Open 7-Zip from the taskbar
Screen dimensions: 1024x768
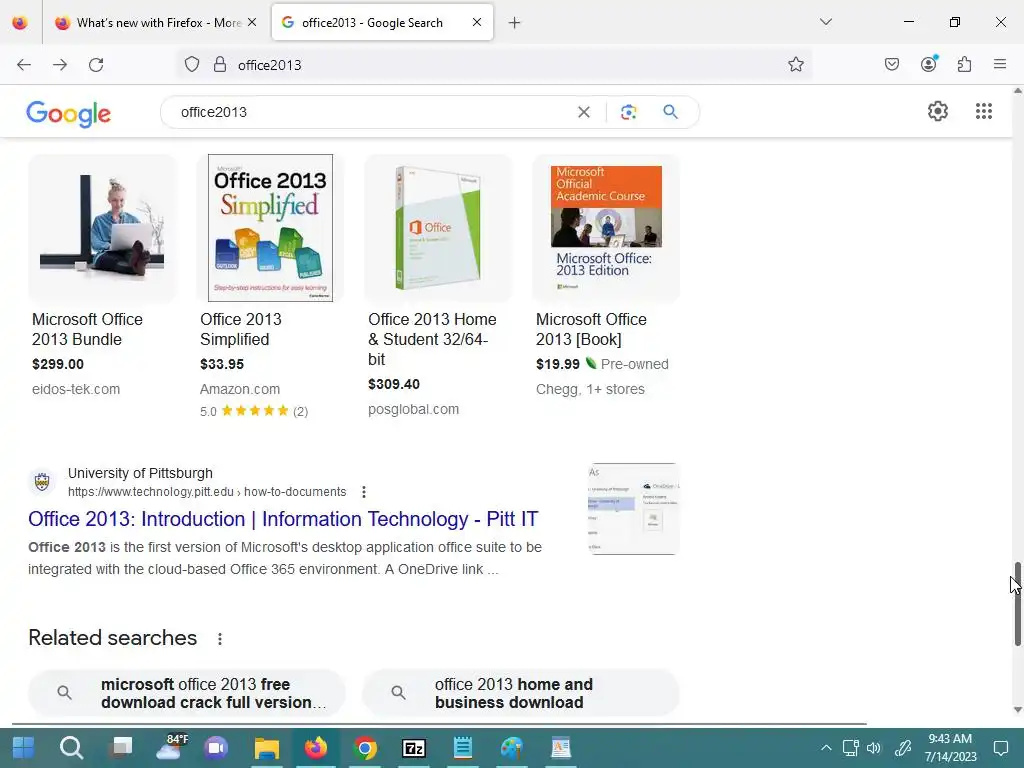click(414, 748)
